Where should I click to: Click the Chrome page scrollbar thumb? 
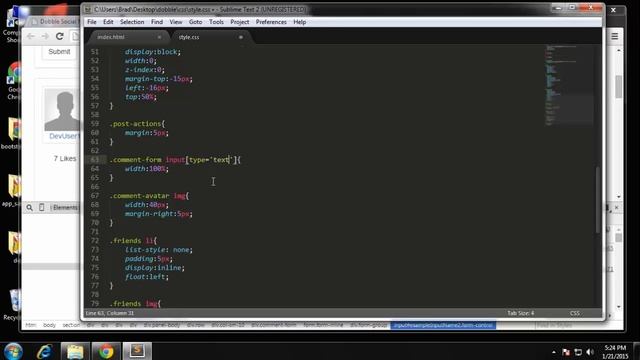(619, 87)
